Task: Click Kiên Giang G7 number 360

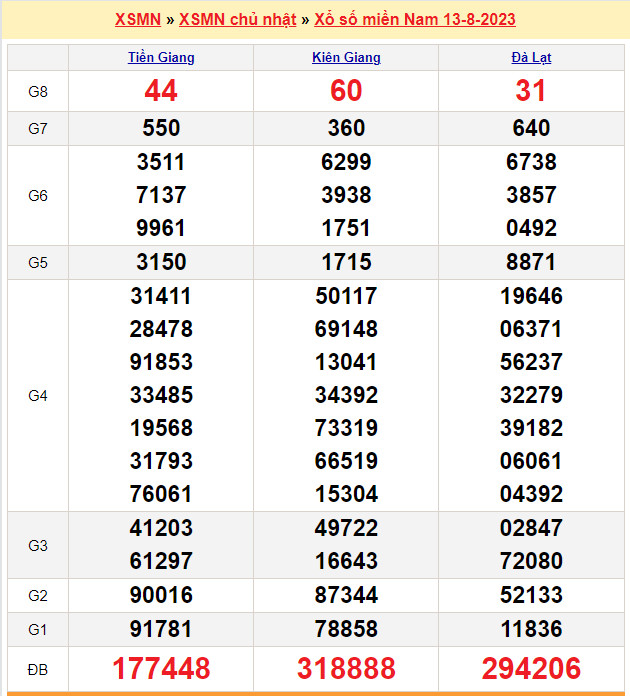Action: pos(346,128)
